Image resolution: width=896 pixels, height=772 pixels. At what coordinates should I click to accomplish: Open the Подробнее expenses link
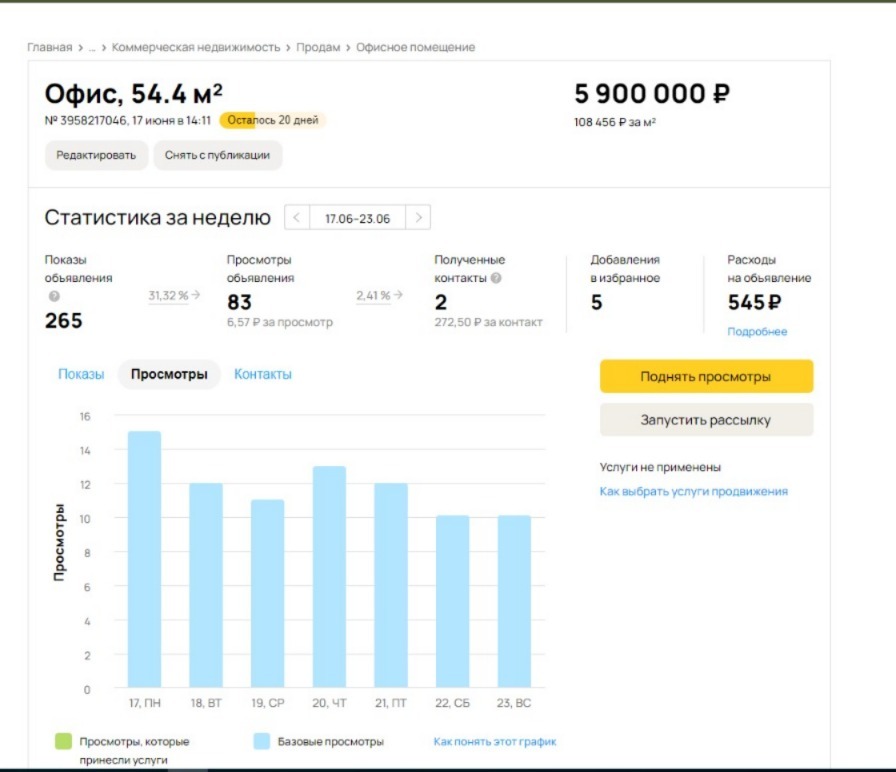coord(757,331)
